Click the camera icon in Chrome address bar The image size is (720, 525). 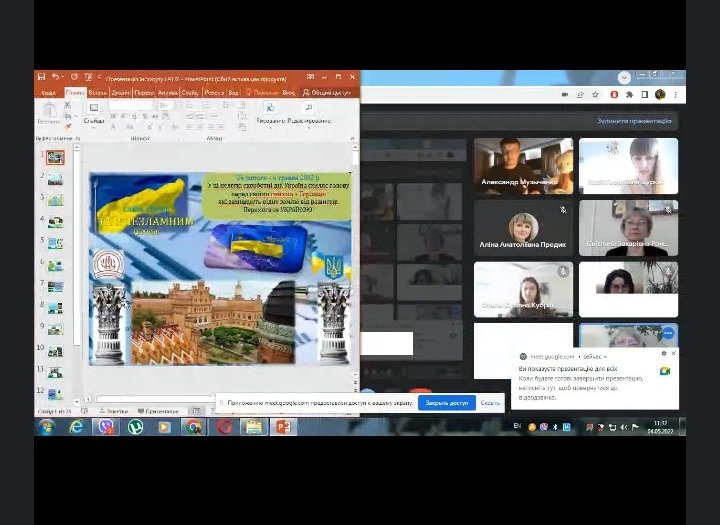pos(565,95)
